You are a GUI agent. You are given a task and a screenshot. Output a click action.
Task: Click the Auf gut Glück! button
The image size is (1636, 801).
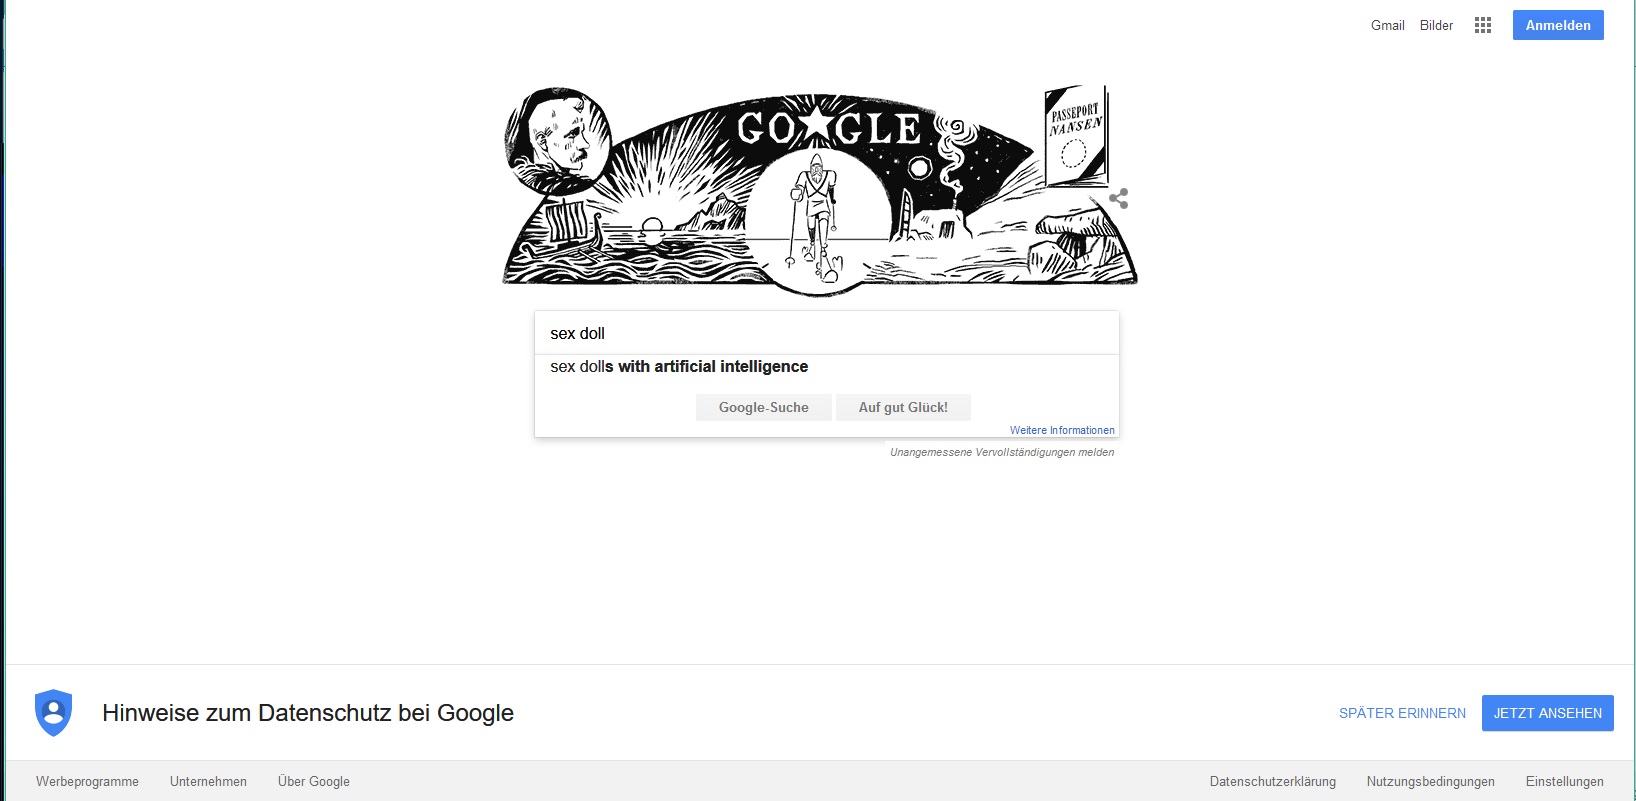(903, 407)
